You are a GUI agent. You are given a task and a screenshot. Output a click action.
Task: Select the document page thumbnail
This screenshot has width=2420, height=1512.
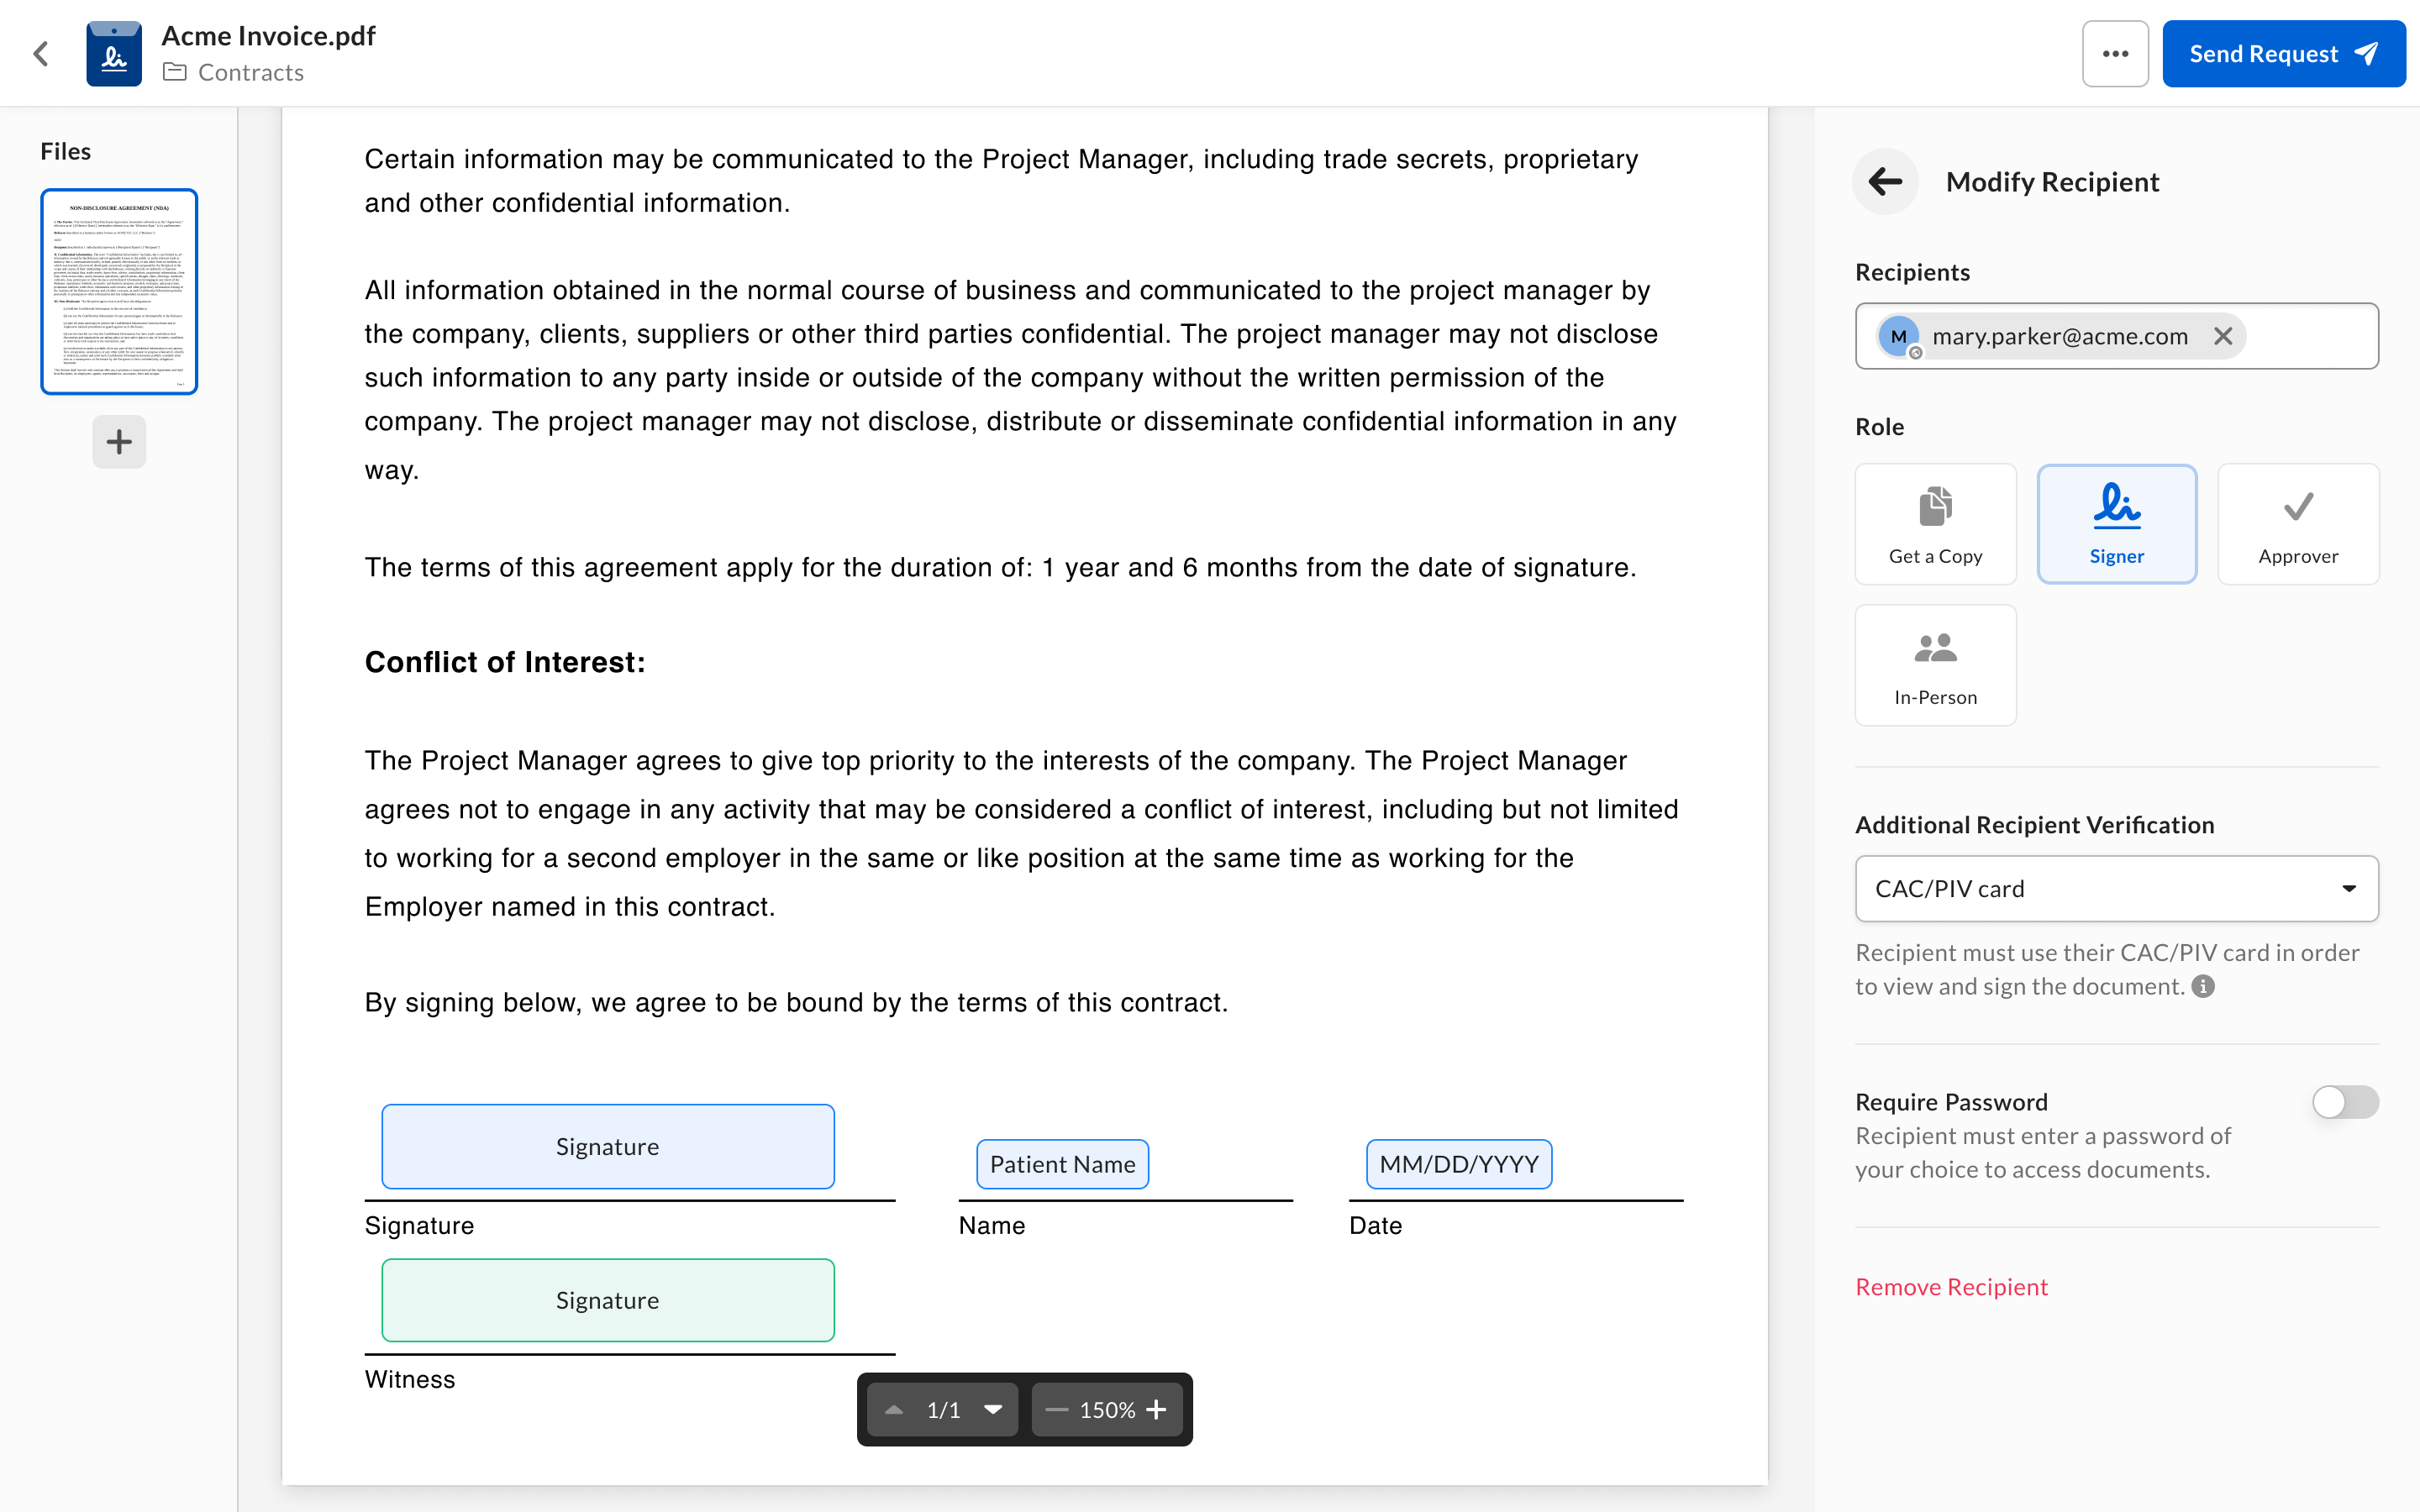tap(119, 291)
